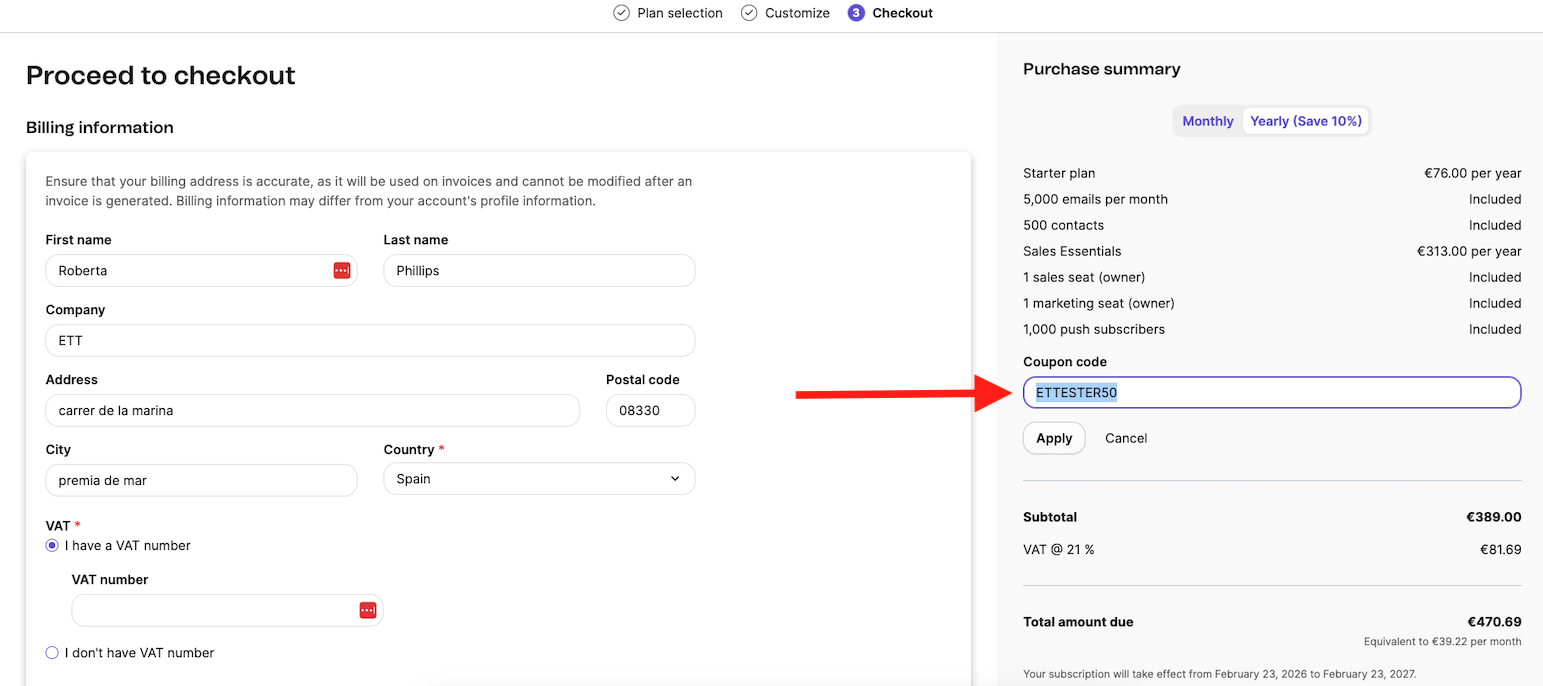This screenshot has width=1543, height=686.
Task: Go back to the Plan selection step
Action: 680,13
